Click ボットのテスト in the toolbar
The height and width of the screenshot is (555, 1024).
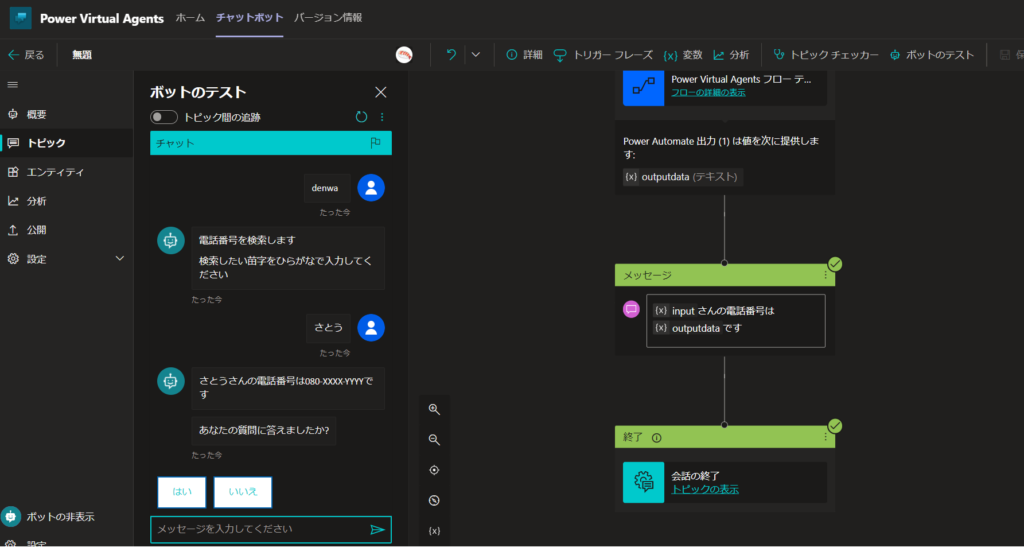click(932, 55)
